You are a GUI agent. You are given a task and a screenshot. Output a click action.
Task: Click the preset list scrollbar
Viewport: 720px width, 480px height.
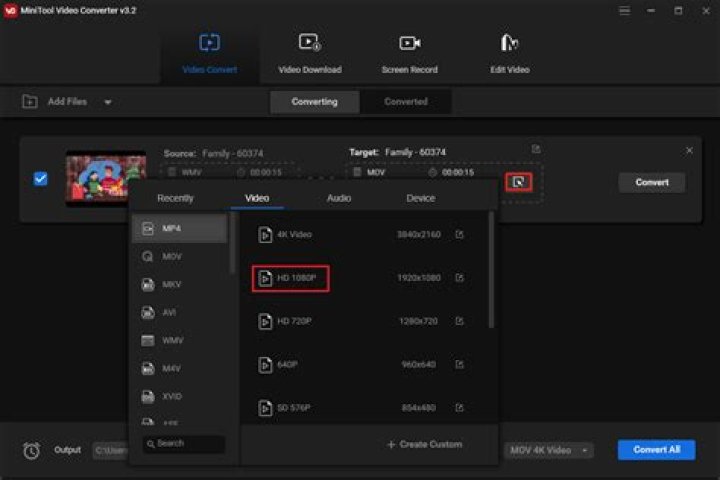491,270
